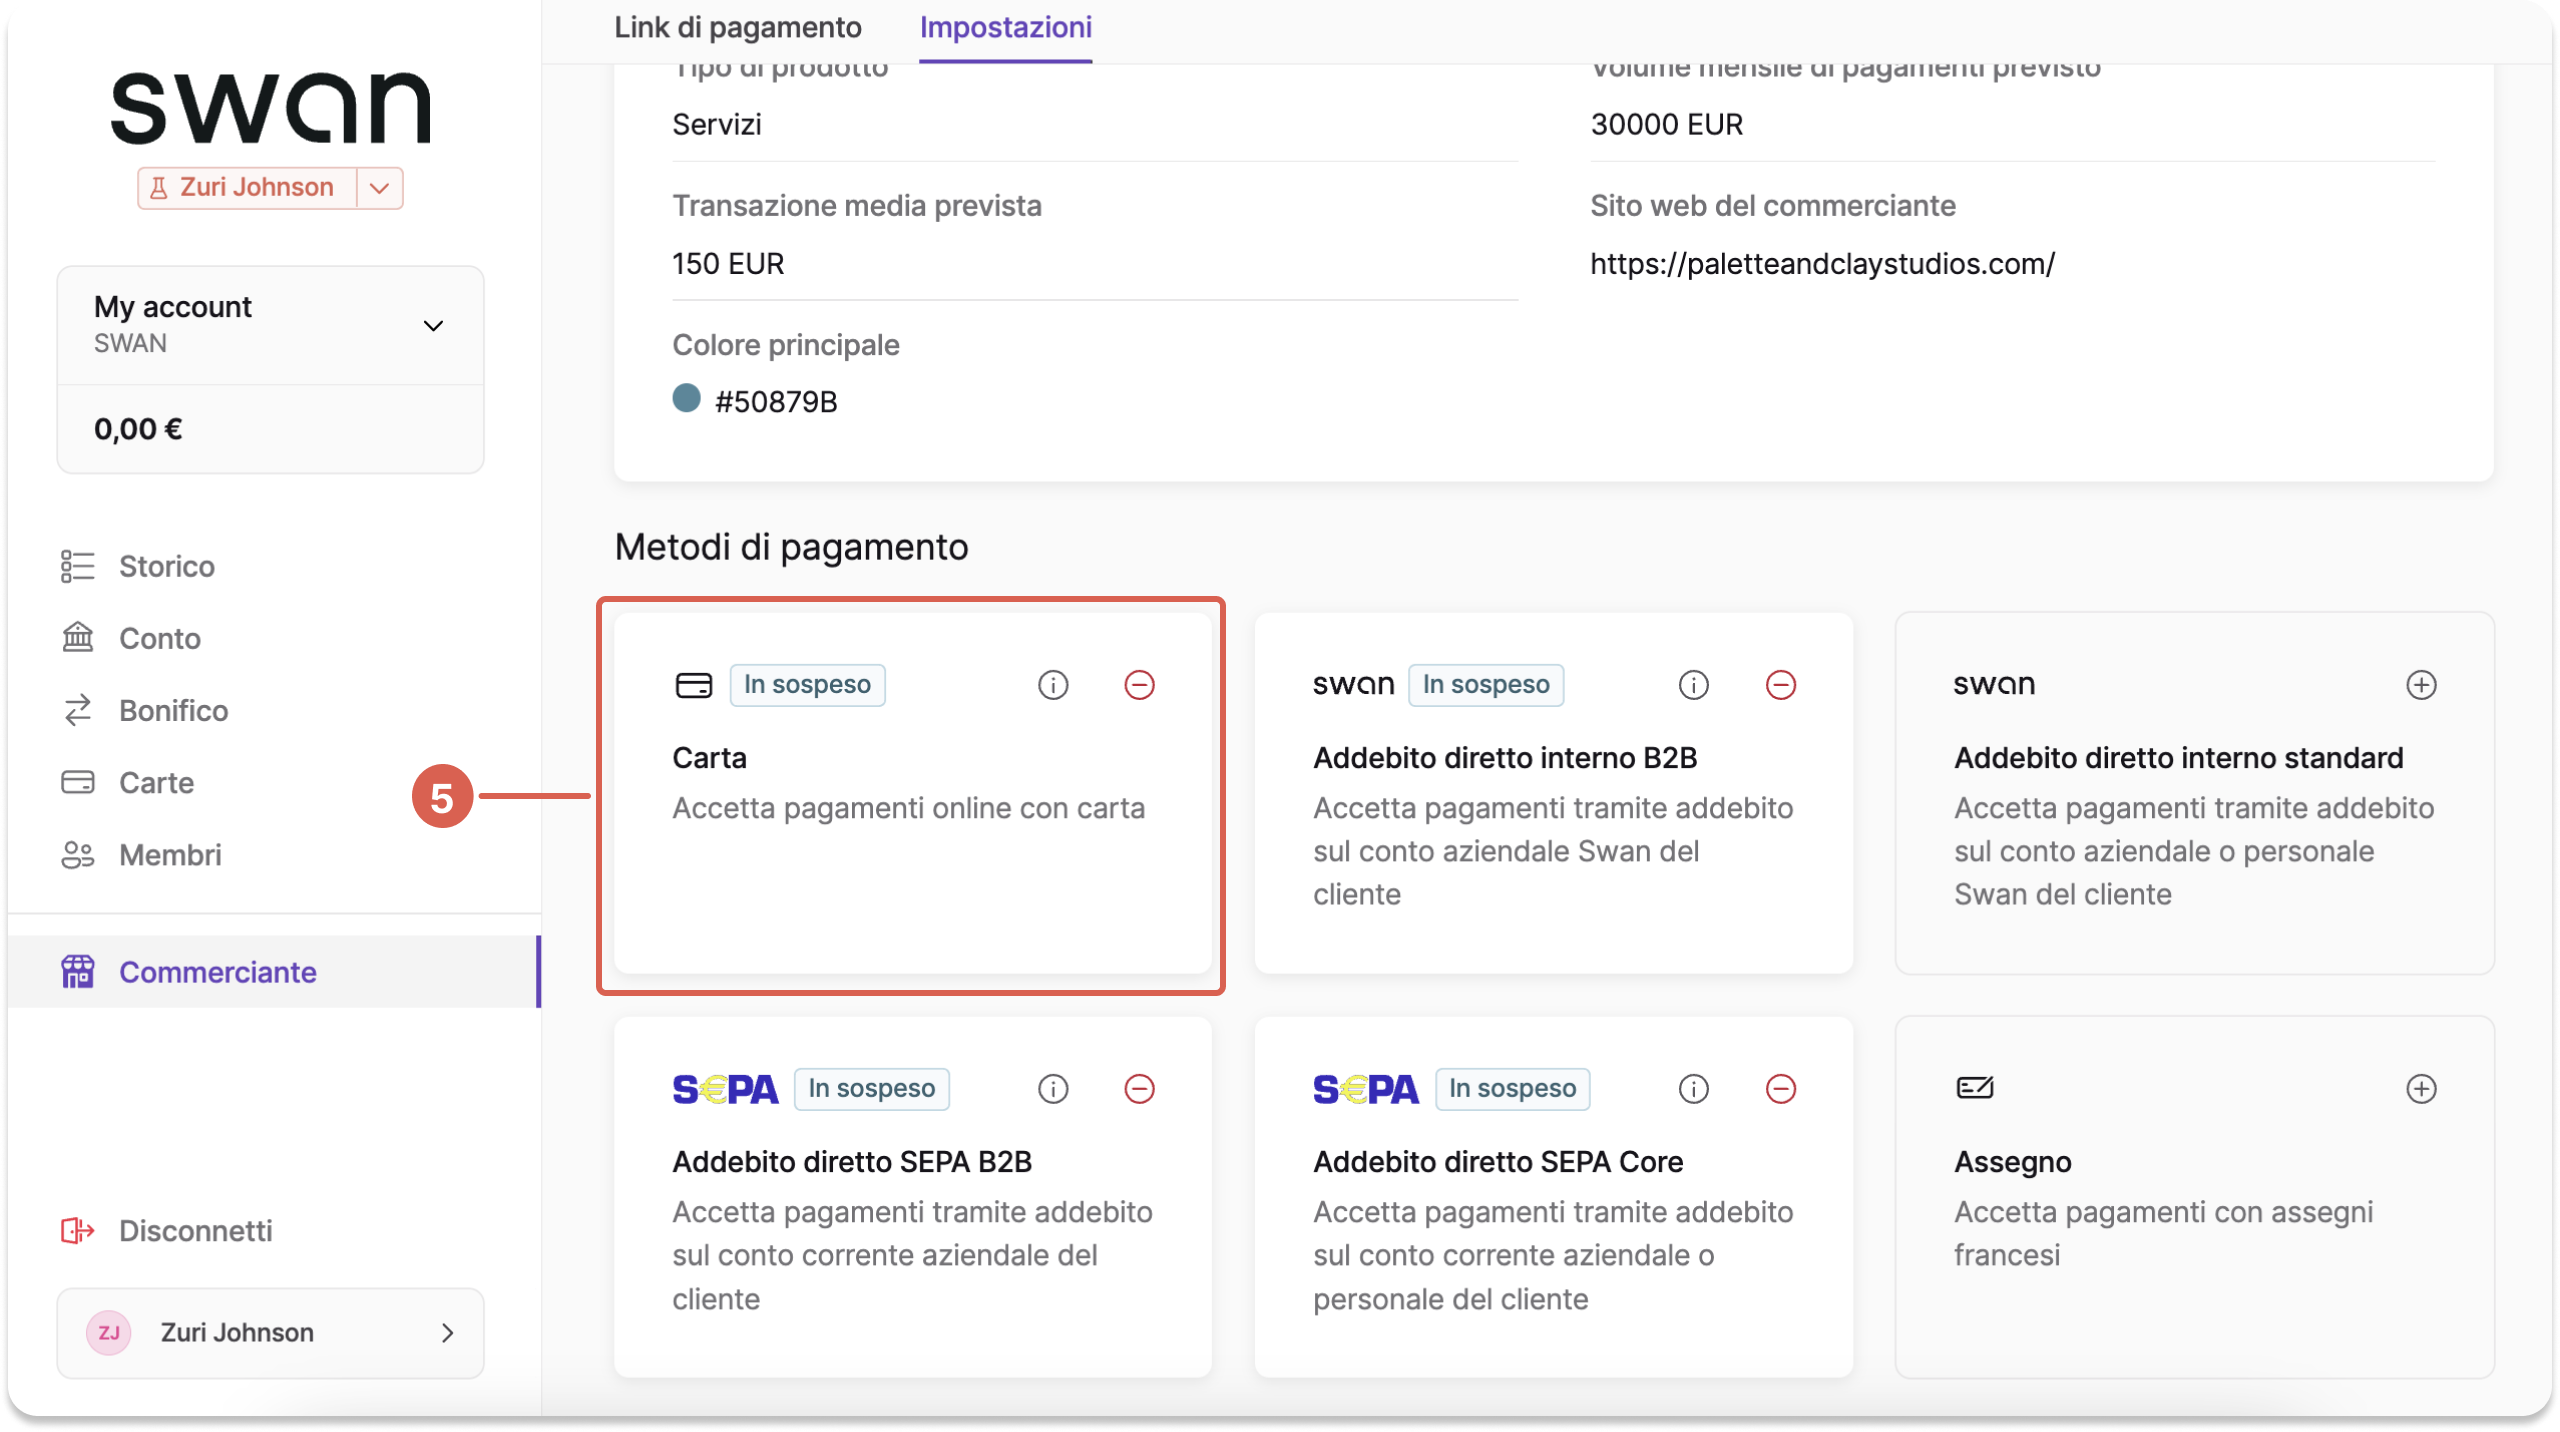This screenshot has width=2560, height=1432.
Task: Click the Commerciante shop icon
Action: point(77,972)
